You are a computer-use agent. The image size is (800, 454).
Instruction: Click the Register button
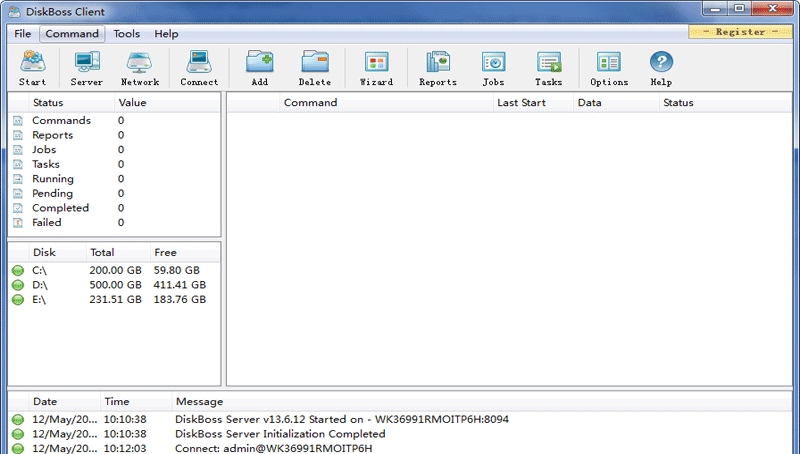click(740, 32)
